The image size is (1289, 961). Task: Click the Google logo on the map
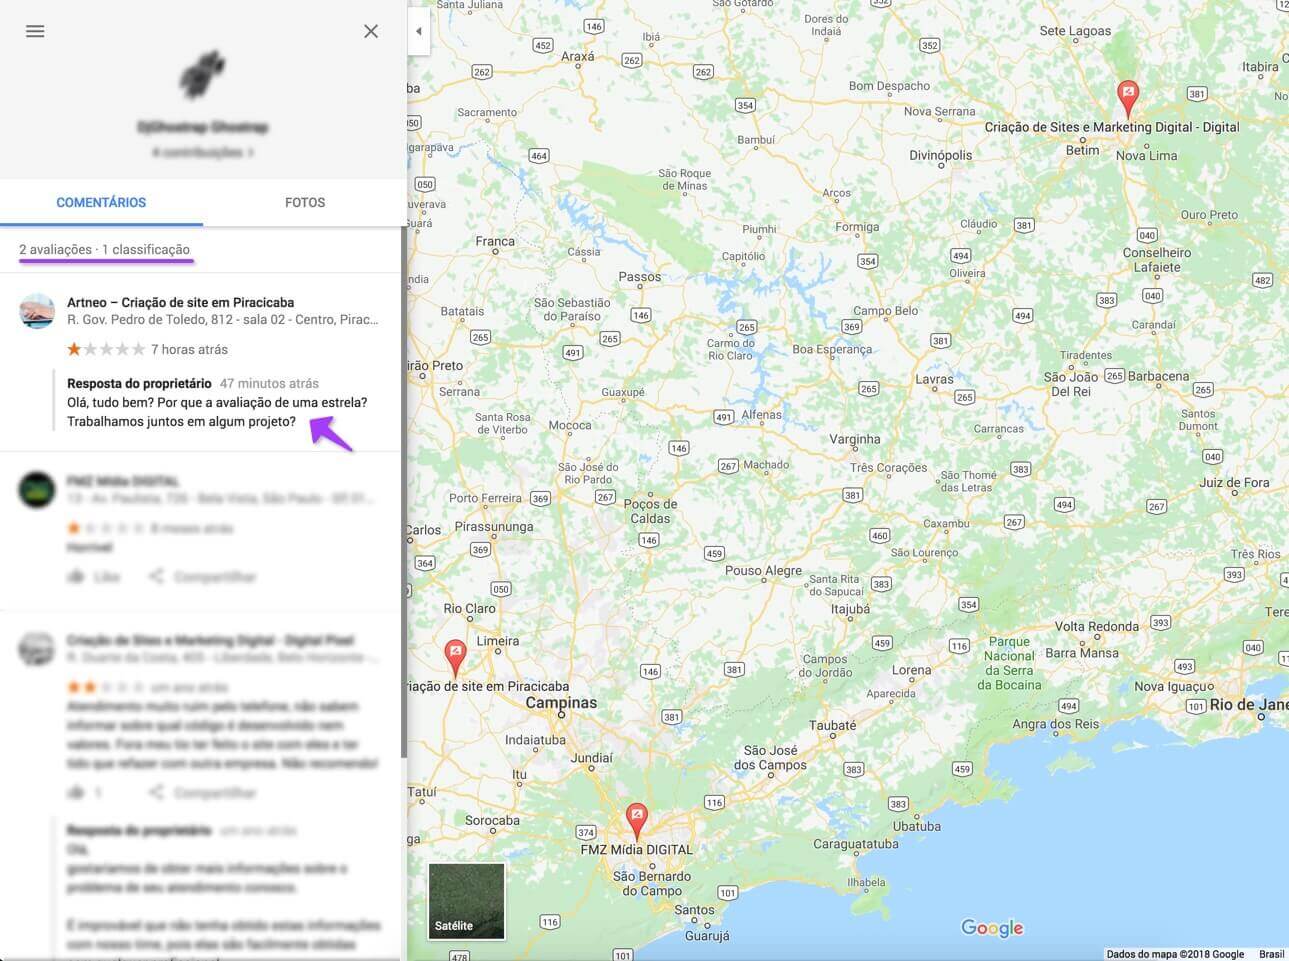tap(992, 928)
